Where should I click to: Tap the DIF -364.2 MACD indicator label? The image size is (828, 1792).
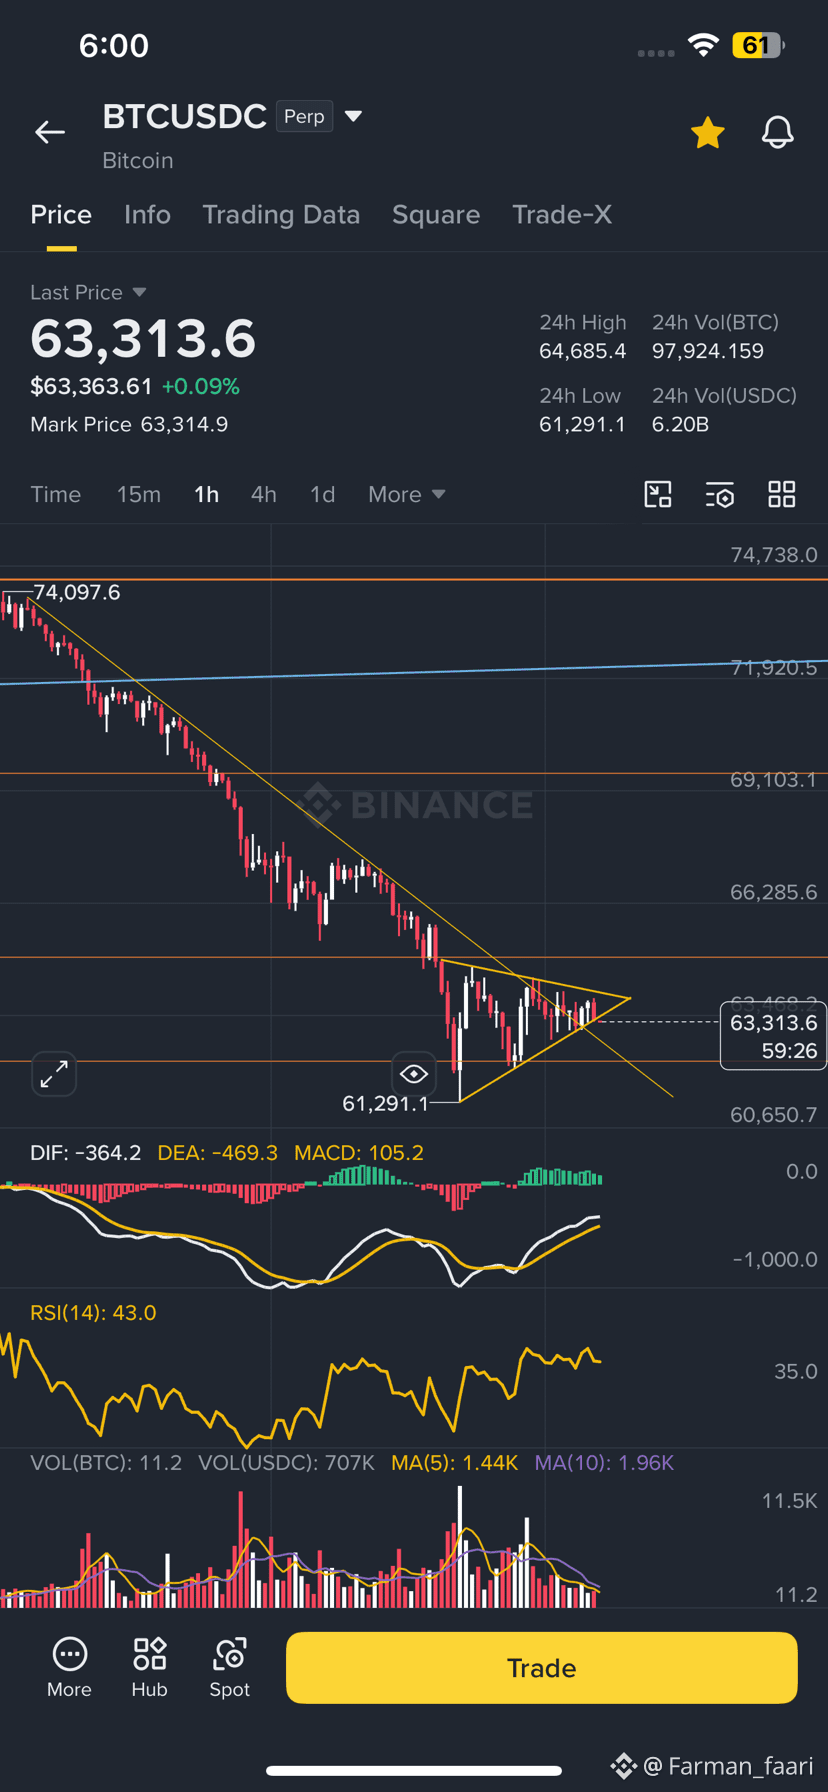coord(86,1152)
